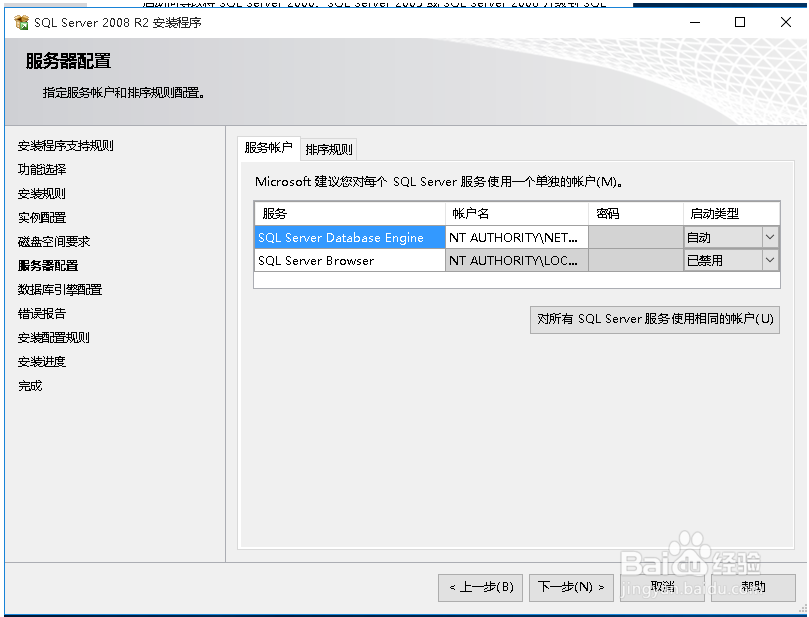This screenshot has width=809, height=617.
Task: Click the 密码 field for SQL Server Browser
Action: [636, 260]
